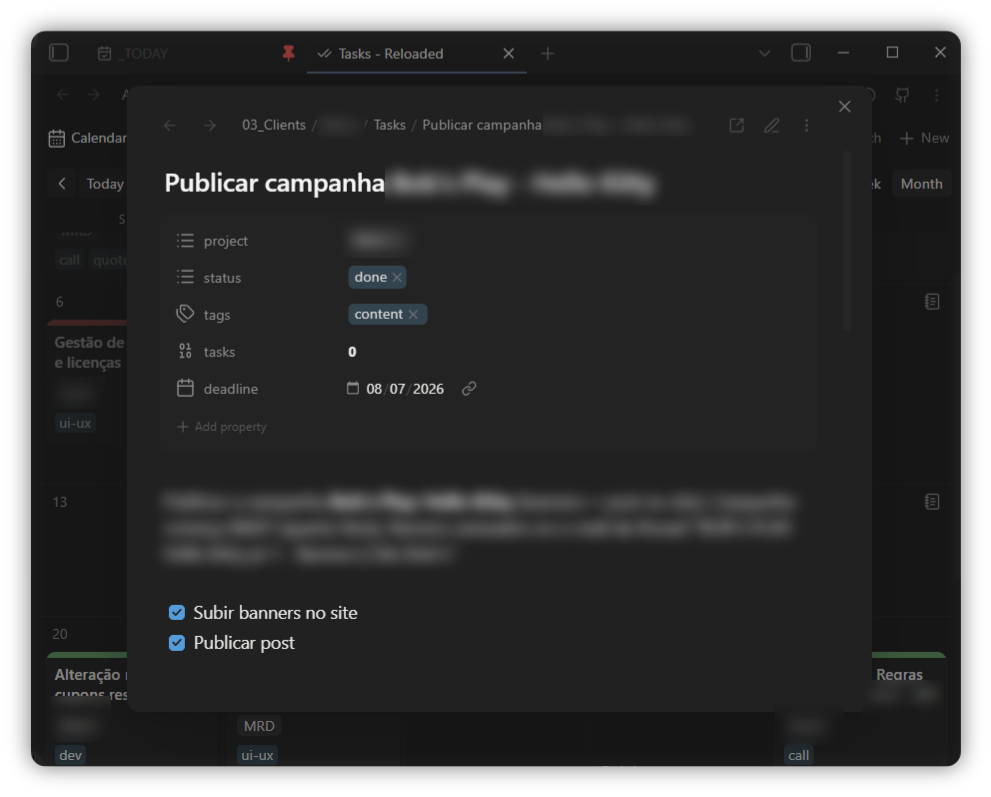Open note icon for calendar row 13
The height and width of the screenshot is (797, 991).
932,502
